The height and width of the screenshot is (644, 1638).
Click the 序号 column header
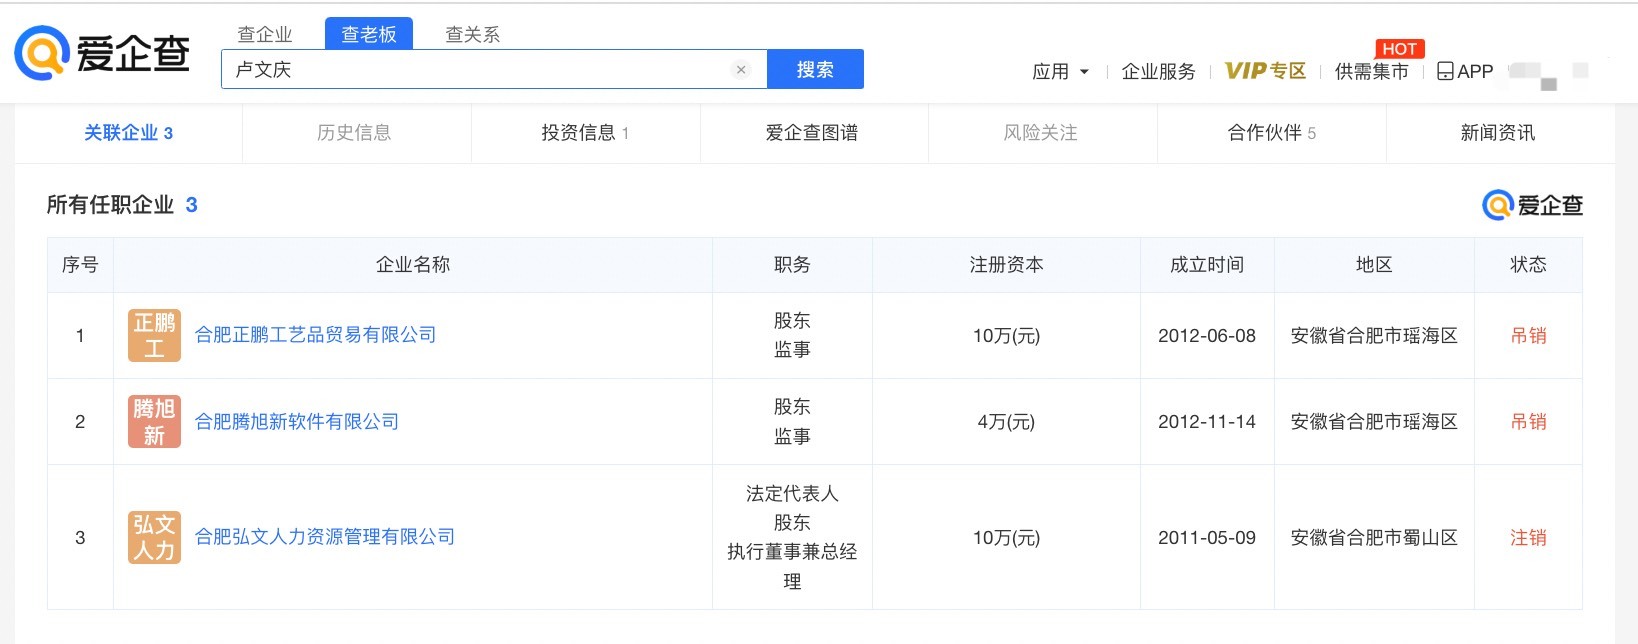point(80,265)
